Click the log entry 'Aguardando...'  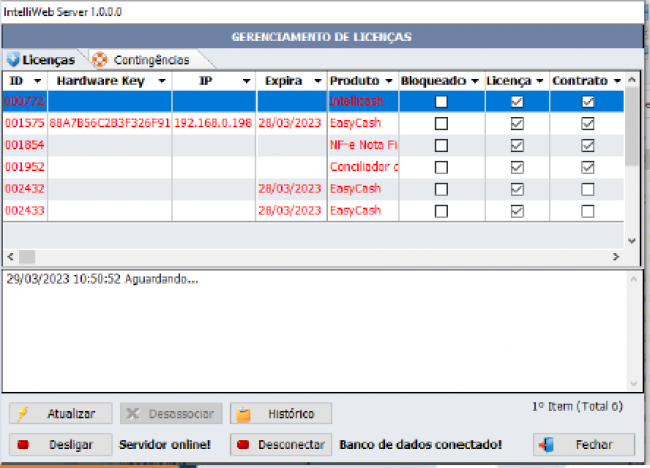click(x=102, y=279)
